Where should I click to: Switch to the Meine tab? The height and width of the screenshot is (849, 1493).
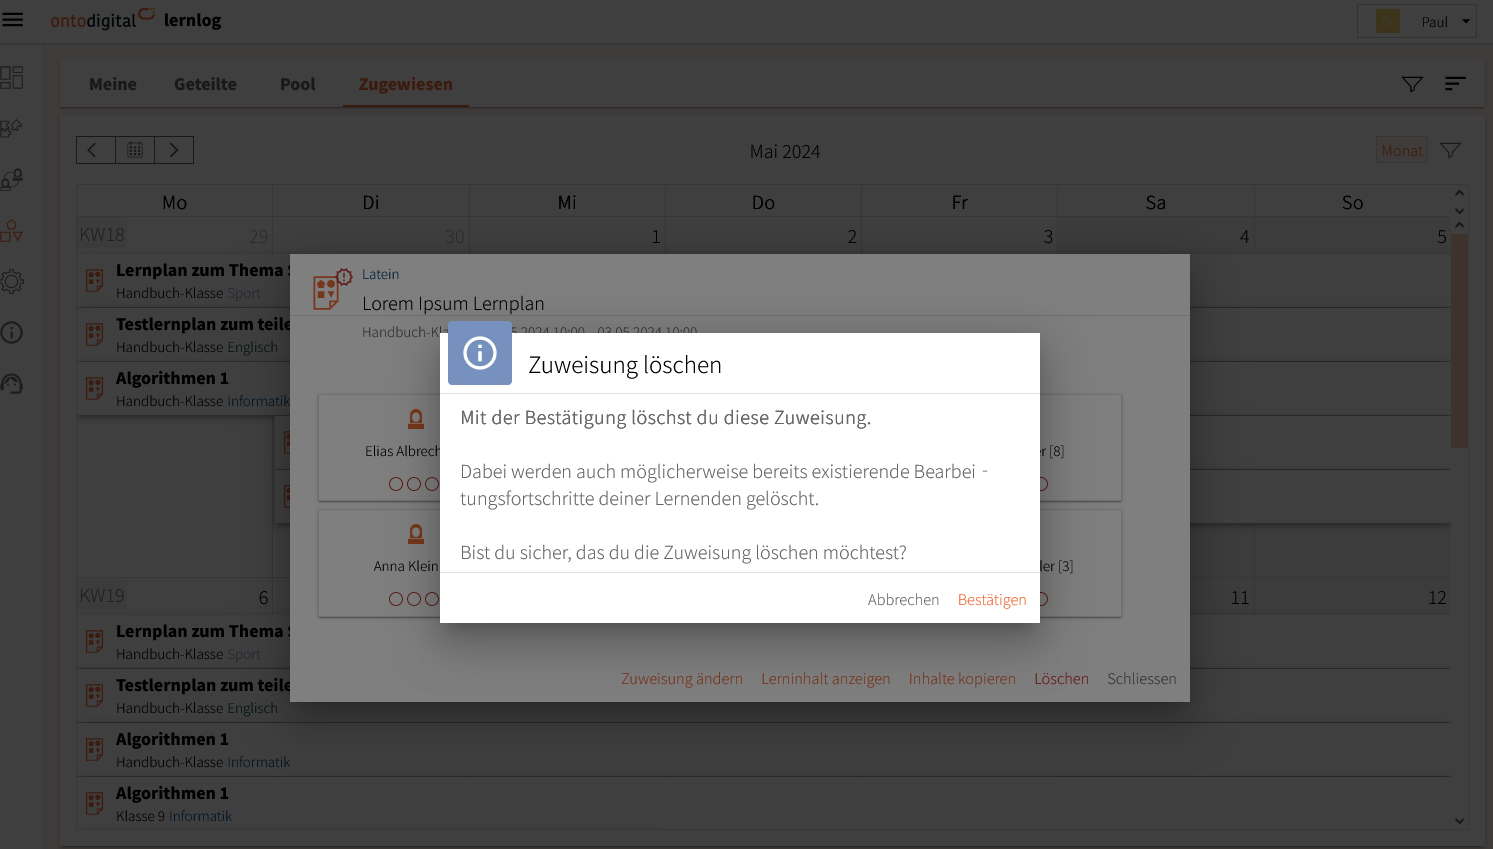113,84
